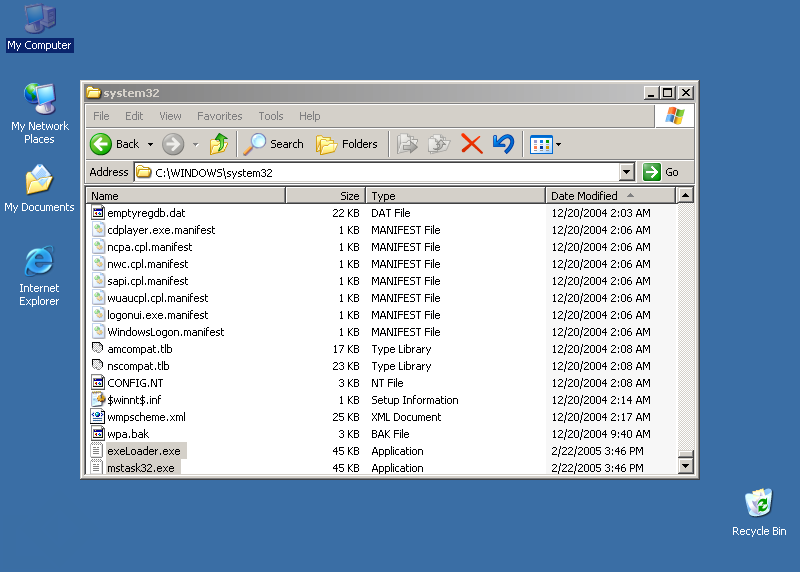Go up one folder level
The image size is (800, 572).
[219, 144]
